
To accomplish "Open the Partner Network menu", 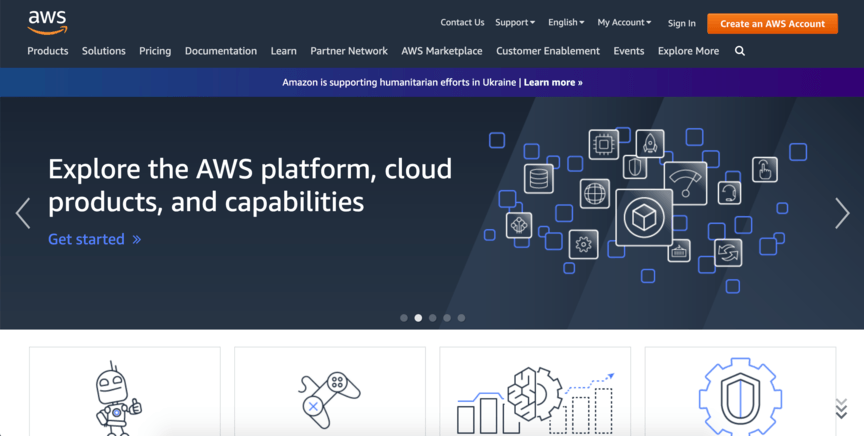I will (x=349, y=51).
